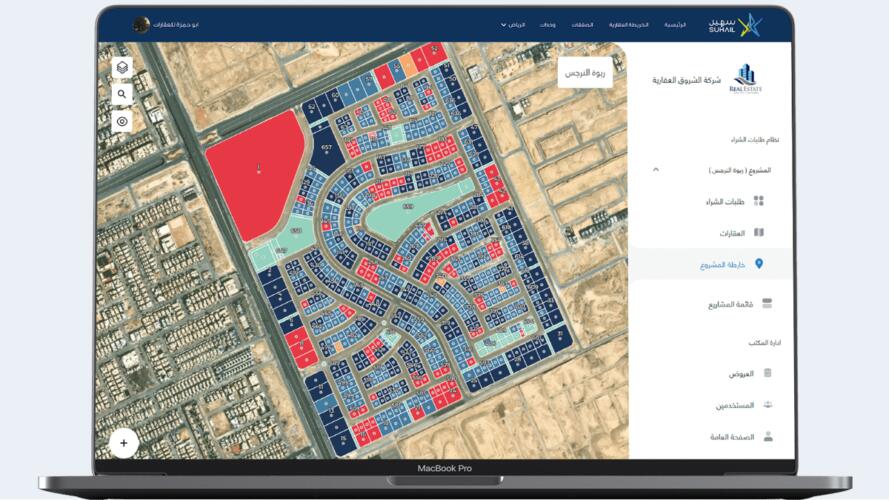The width and height of the screenshot is (889, 500).
Task: Click the map search magnifier icon
Action: coord(122,94)
